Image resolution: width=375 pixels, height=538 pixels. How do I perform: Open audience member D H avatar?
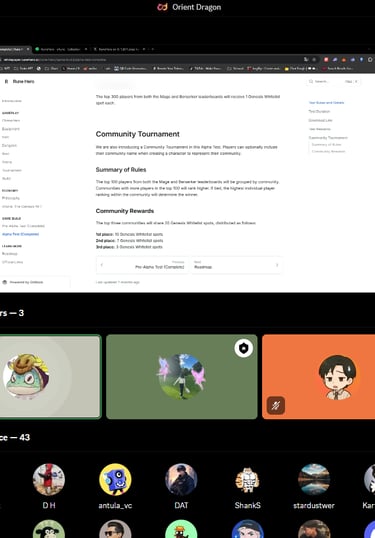[49, 479]
